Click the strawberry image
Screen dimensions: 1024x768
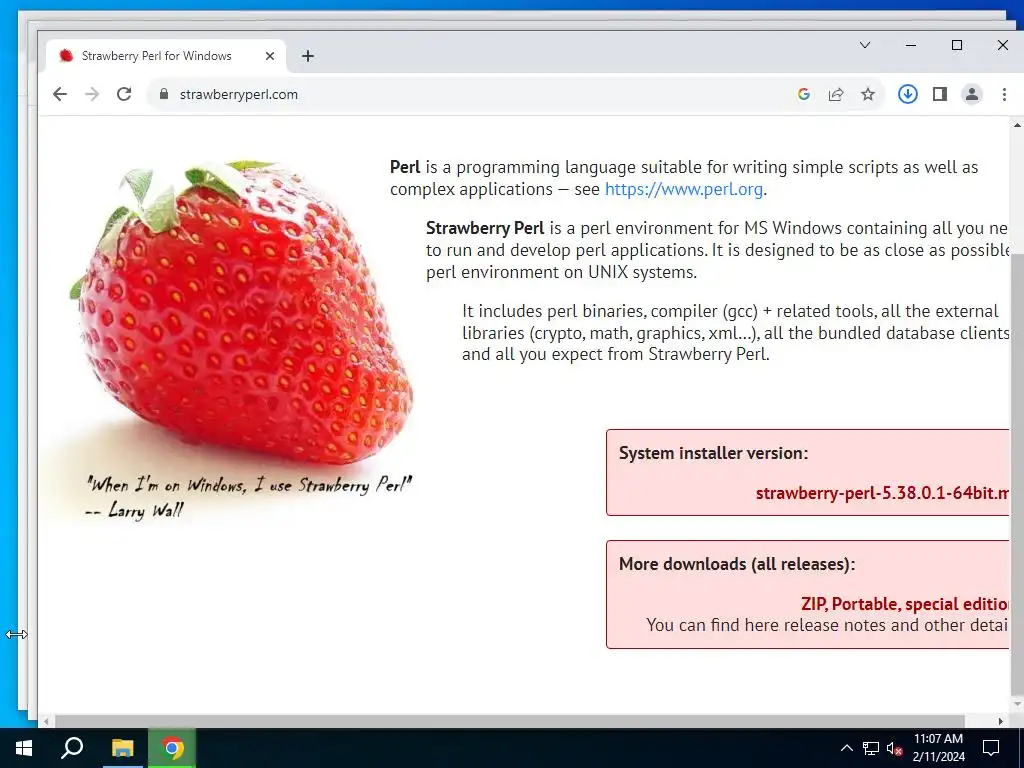pos(242,312)
